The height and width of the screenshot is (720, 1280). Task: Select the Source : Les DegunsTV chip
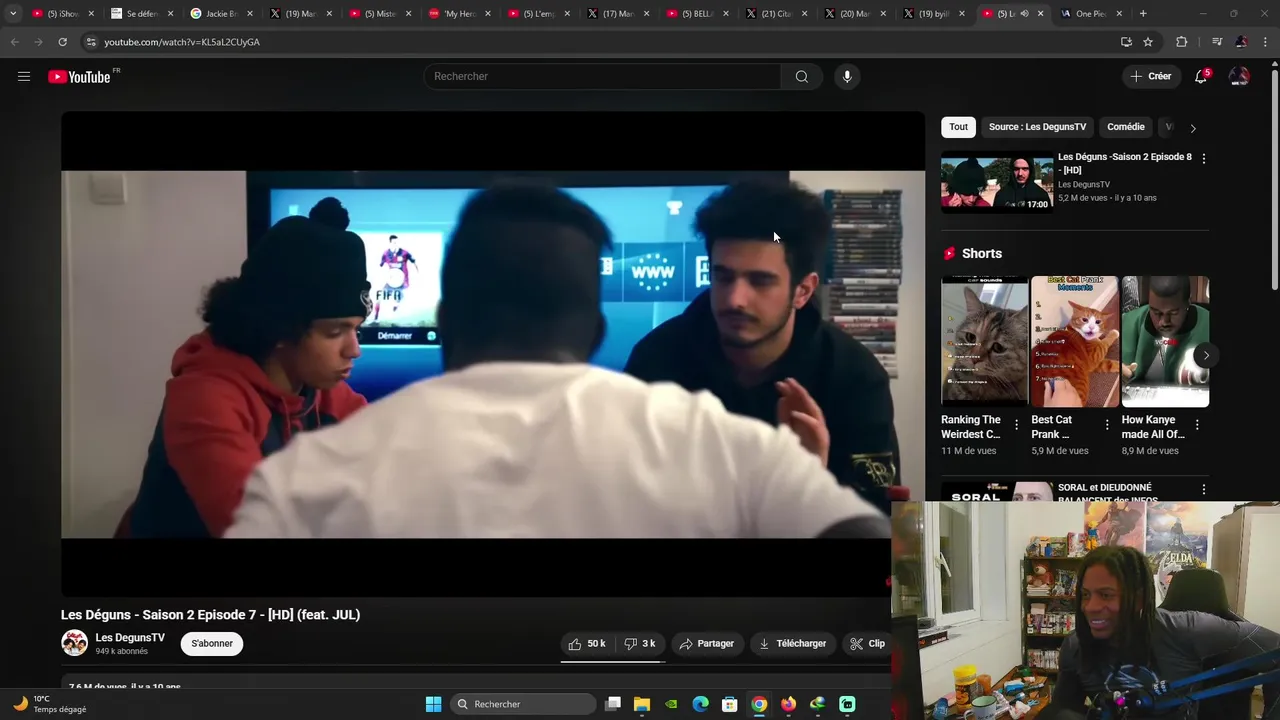tap(1037, 127)
